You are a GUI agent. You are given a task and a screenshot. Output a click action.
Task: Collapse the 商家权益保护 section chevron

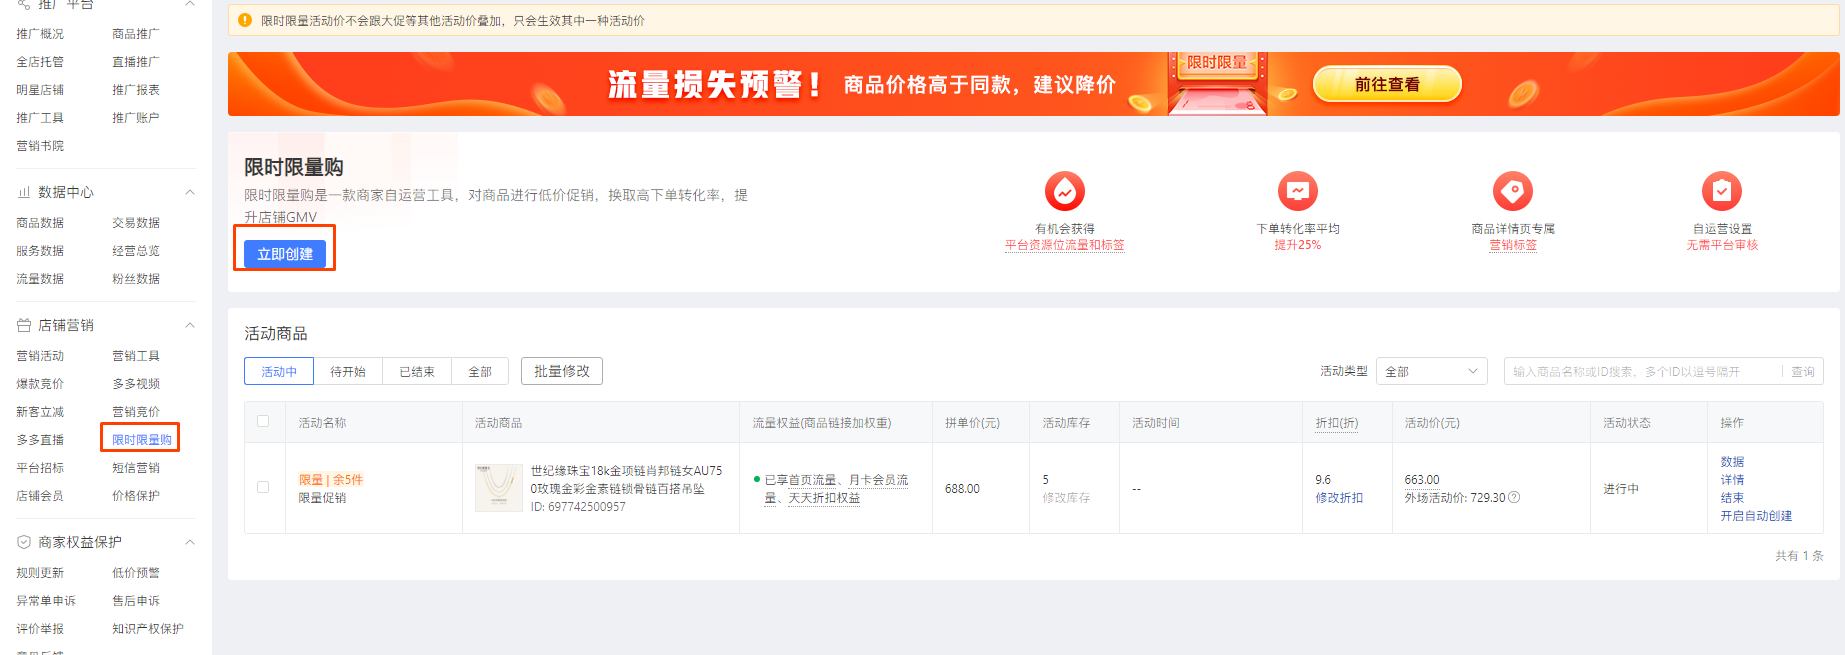(x=189, y=542)
